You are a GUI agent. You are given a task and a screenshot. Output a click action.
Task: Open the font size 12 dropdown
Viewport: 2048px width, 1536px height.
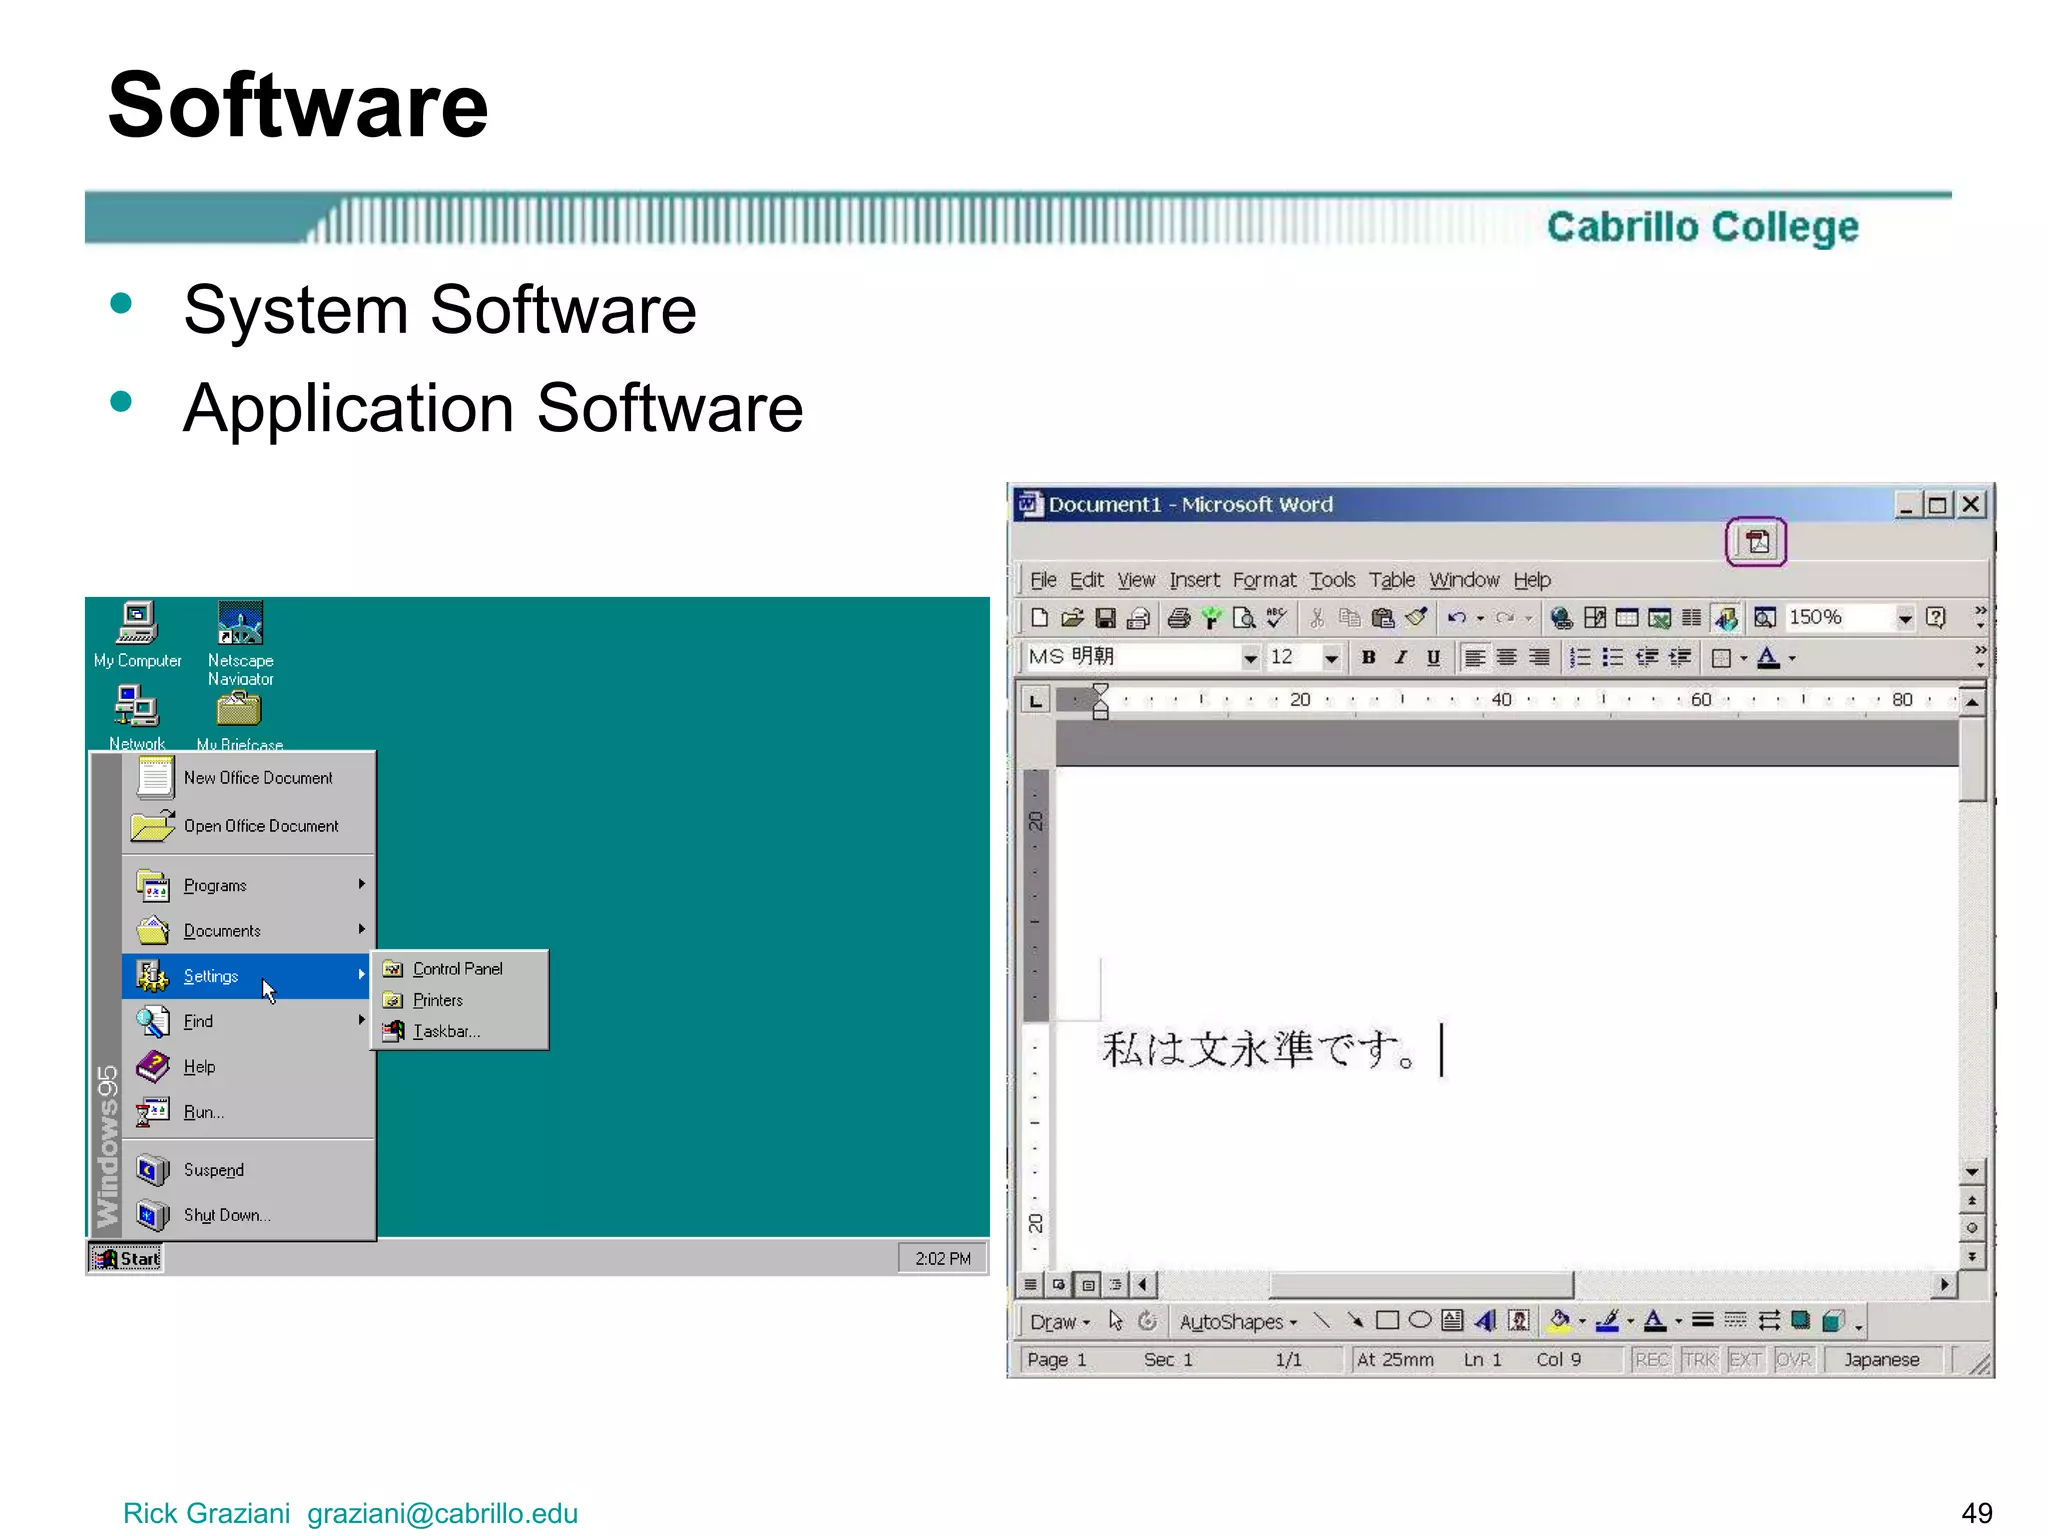coord(1331,658)
